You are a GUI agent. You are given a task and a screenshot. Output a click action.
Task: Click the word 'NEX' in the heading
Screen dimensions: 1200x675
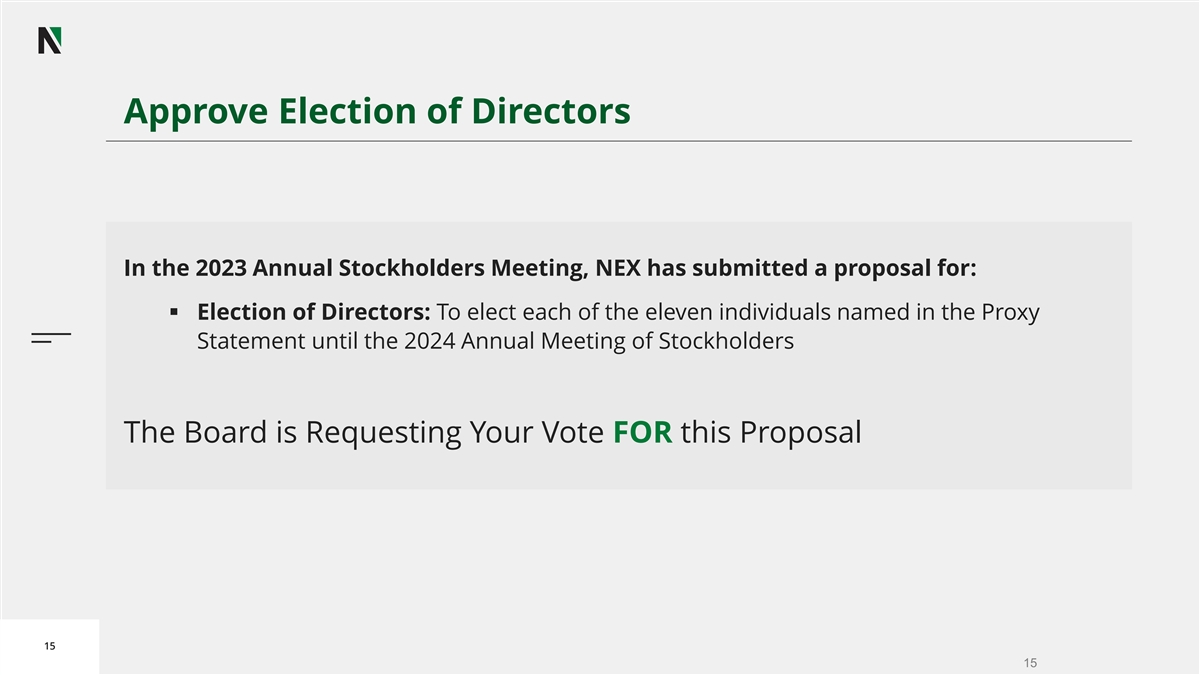[x=619, y=268]
